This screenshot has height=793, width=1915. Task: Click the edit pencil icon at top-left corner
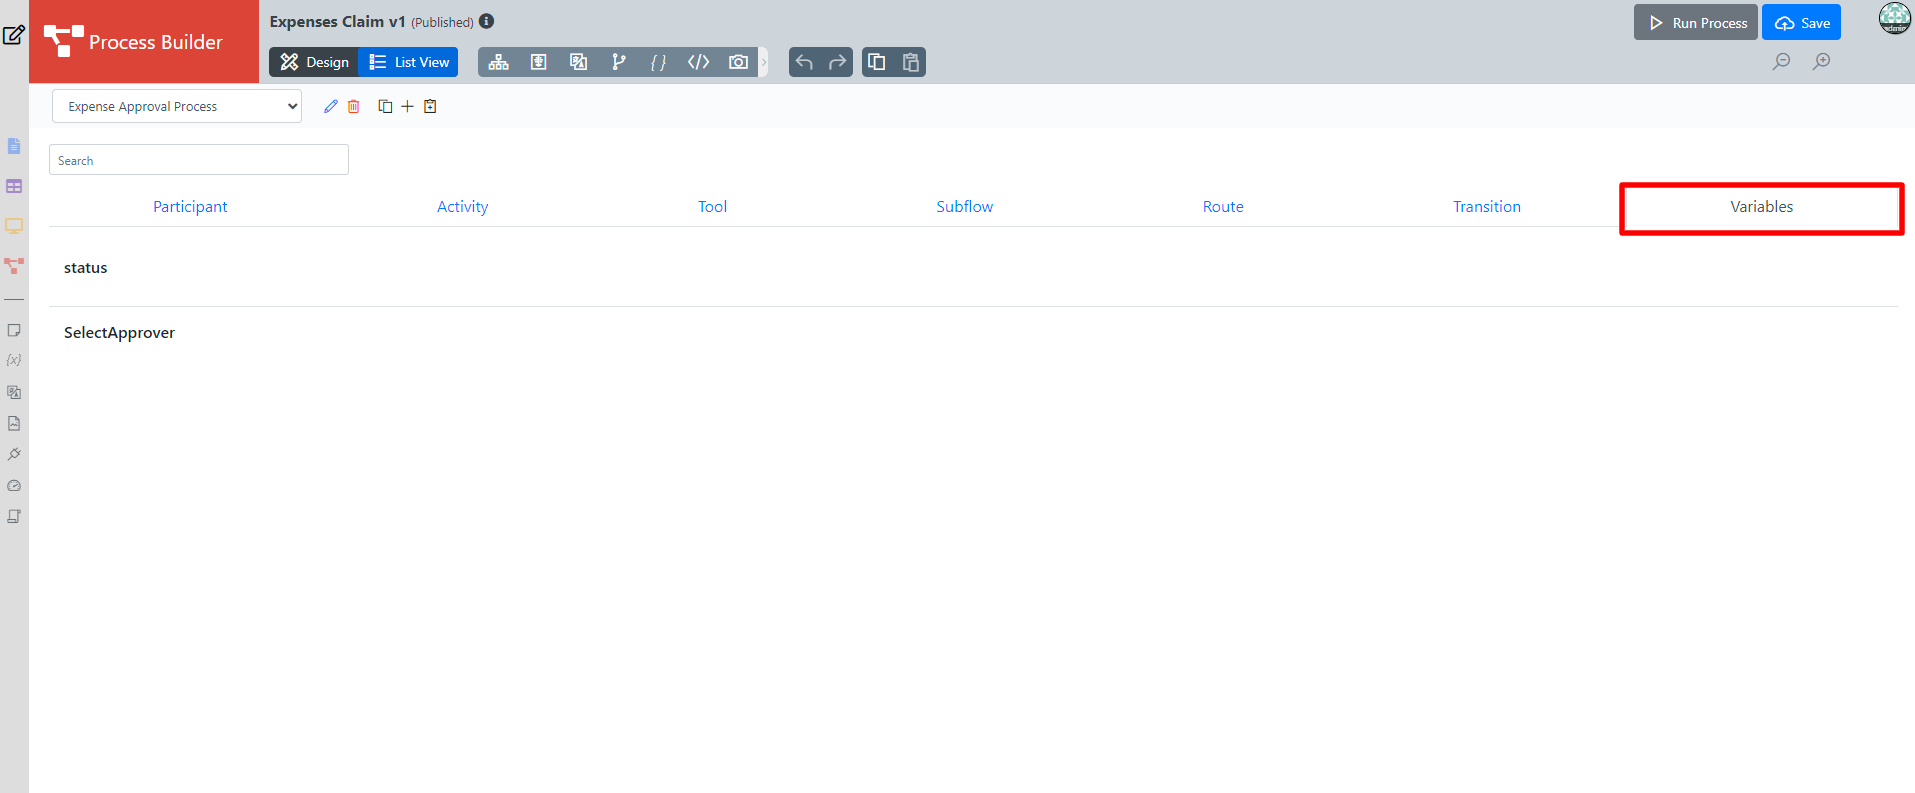point(14,35)
